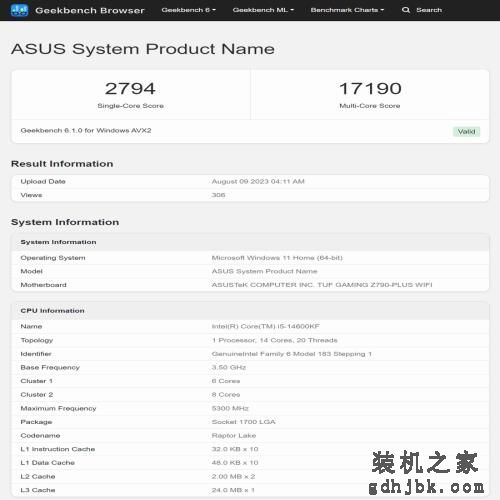
Task: Select the Model value ASUS System Product Name
Action: (264, 271)
